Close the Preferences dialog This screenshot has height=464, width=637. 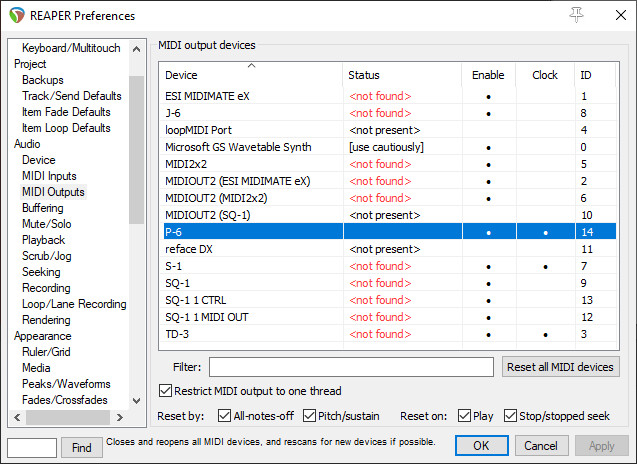(620, 15)
